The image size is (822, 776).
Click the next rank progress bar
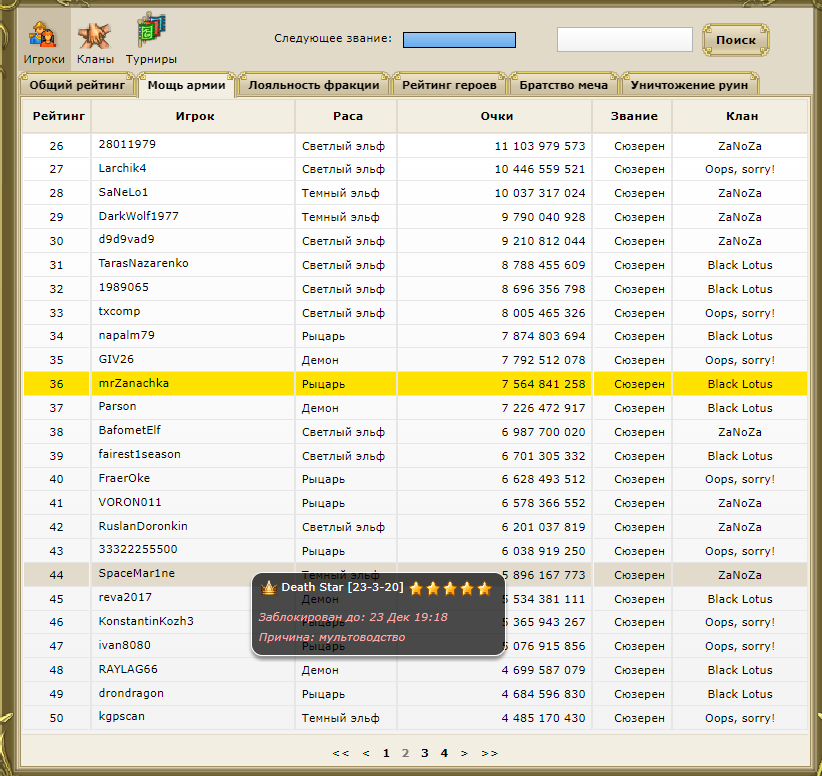coord(459,40)
